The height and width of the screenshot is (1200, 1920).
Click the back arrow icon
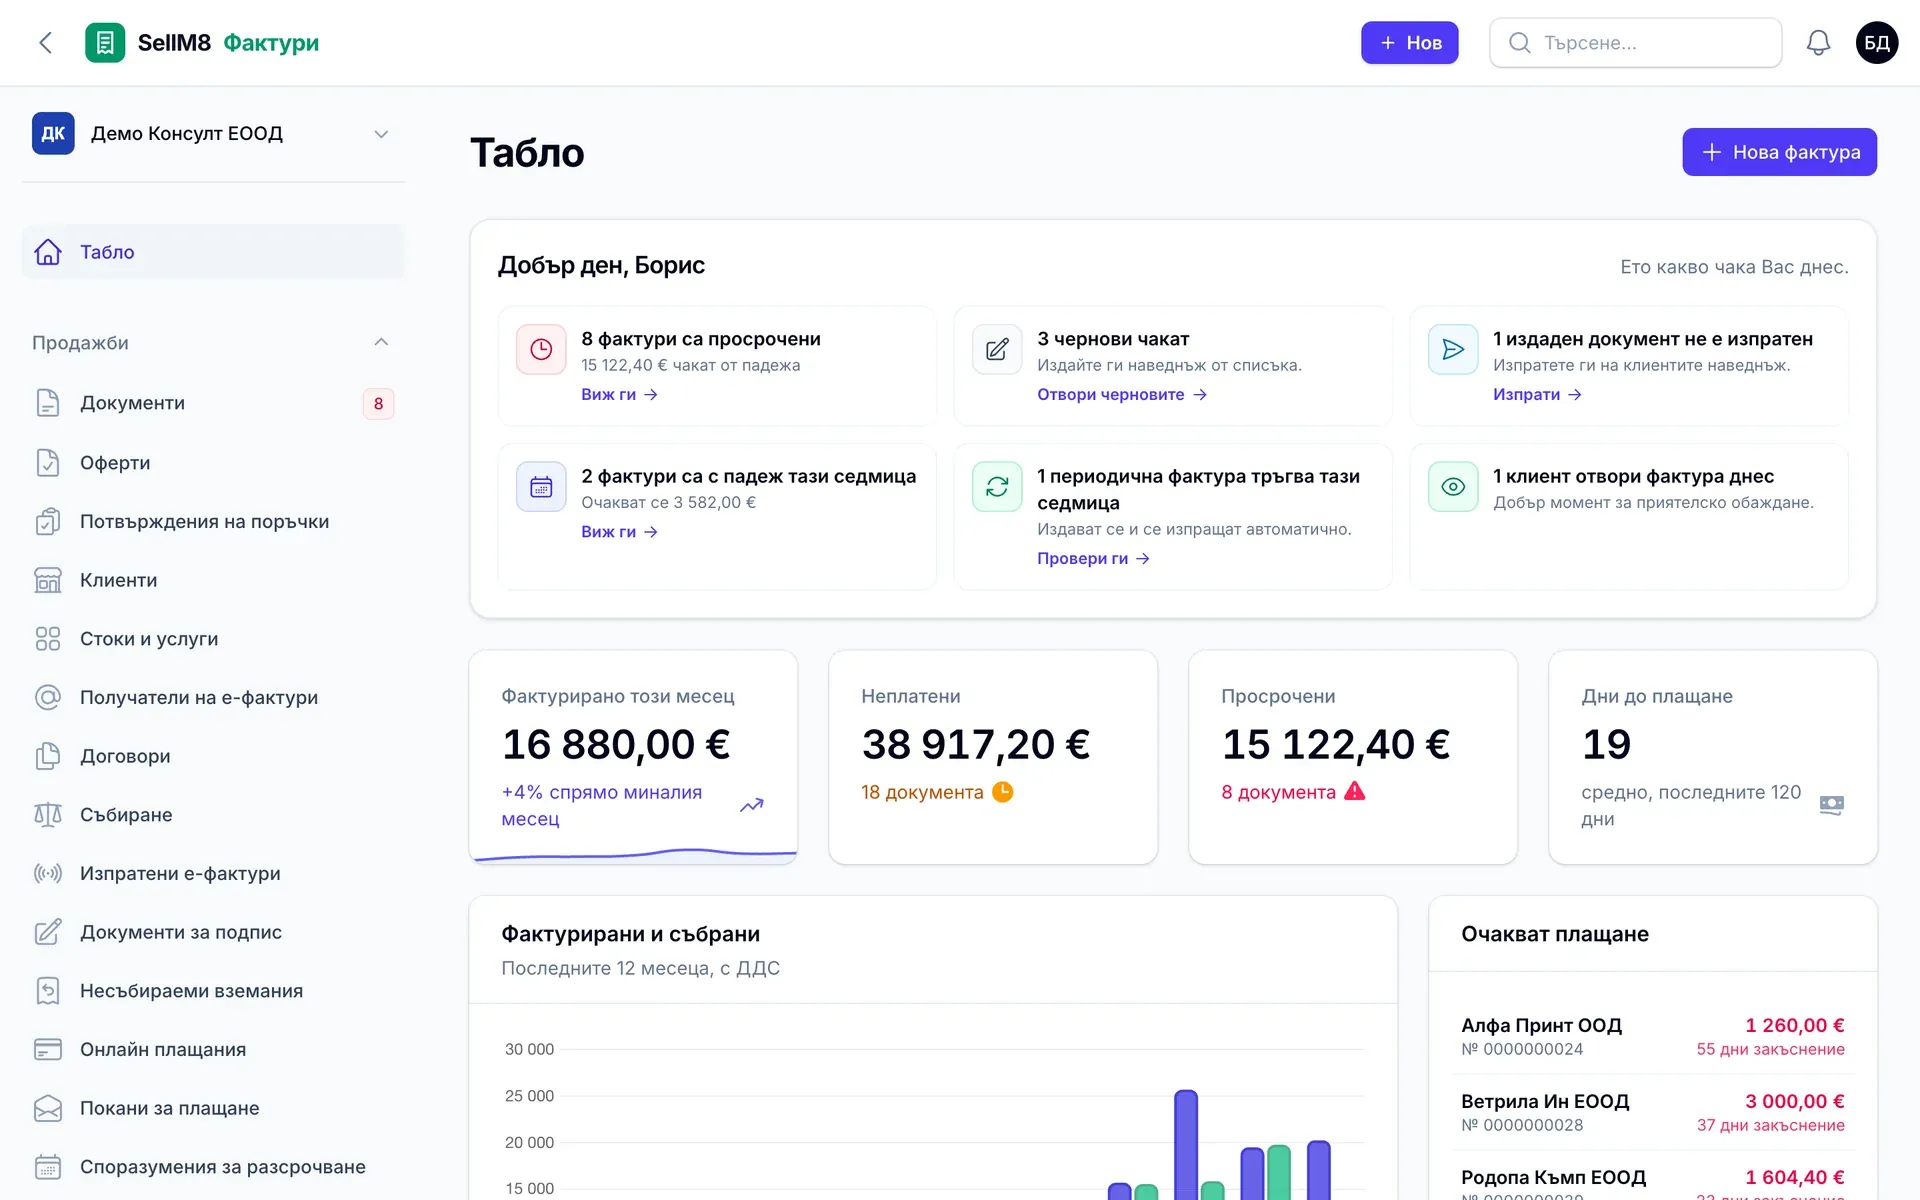pos(45,43)
